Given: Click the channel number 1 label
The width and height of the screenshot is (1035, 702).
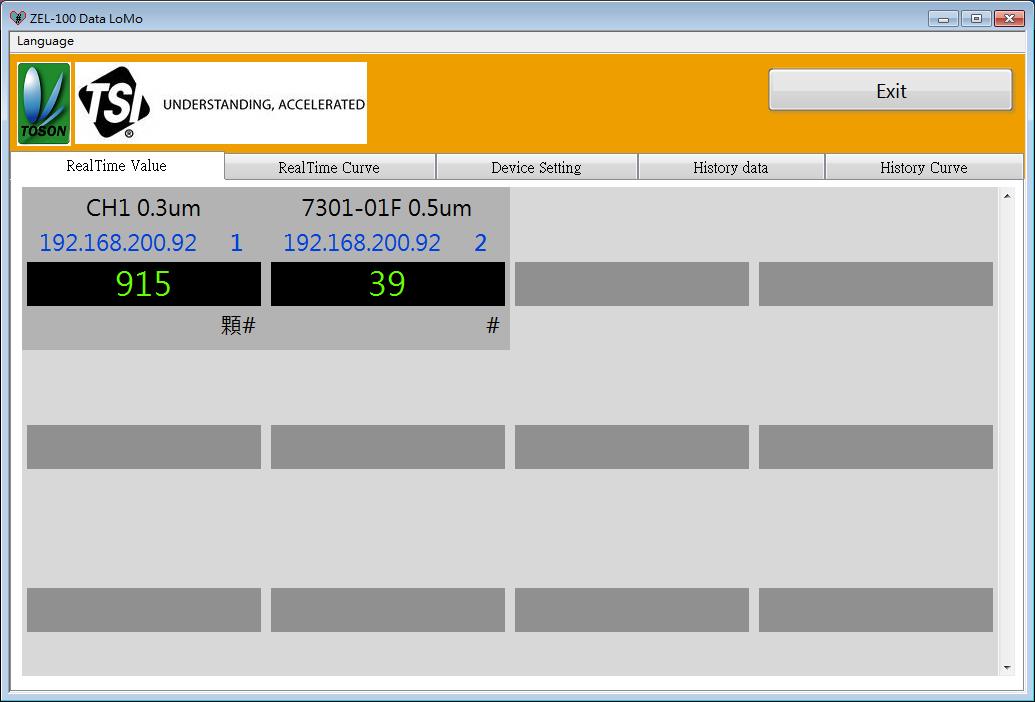Looking at the screenshot, I should click(x=236, y=243).
